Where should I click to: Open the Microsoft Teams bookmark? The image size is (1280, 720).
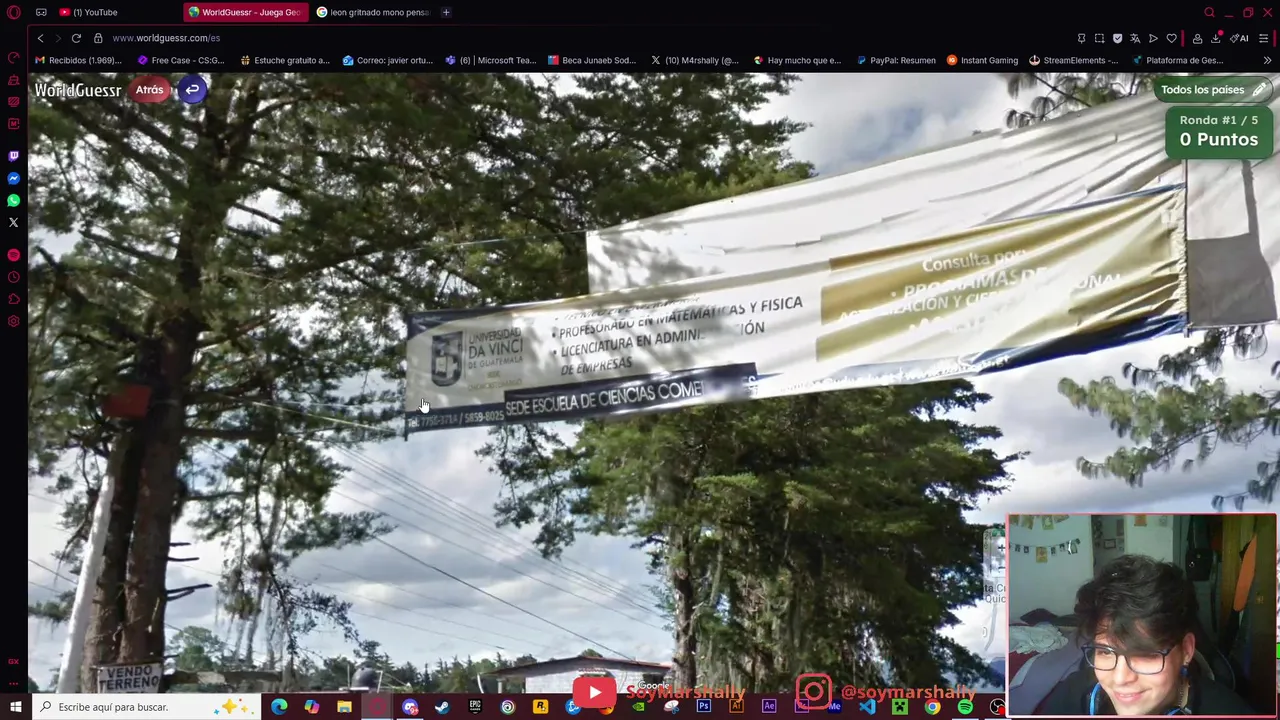pyautogui.click(x=491, y=60)
